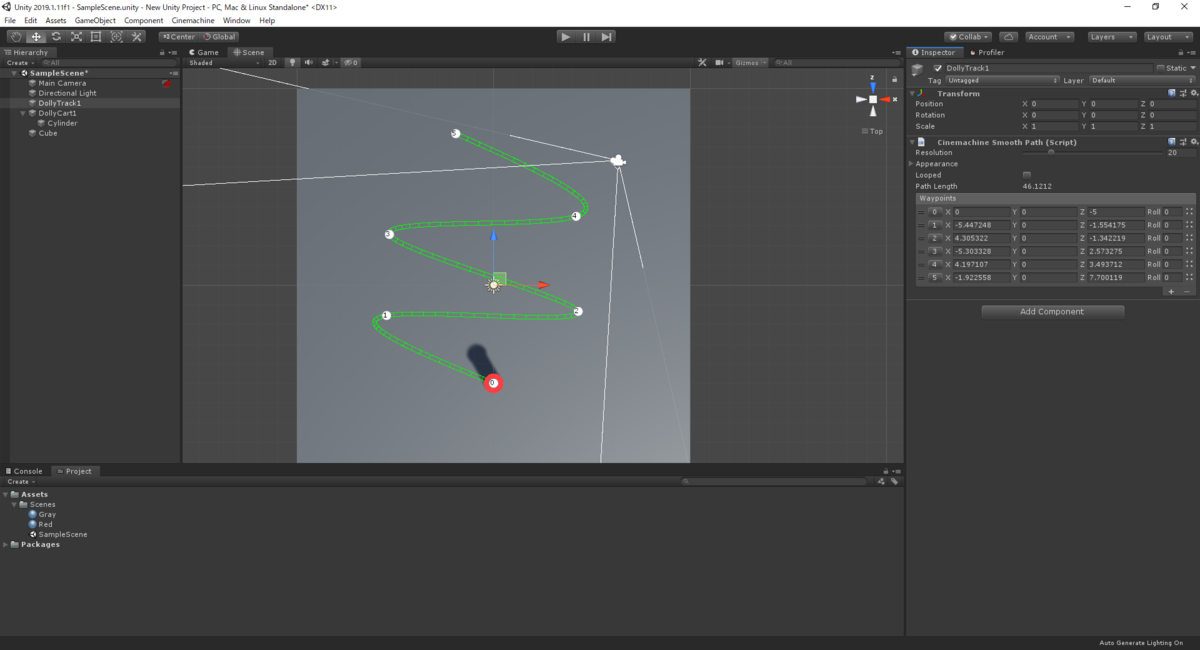Toggle scene audio speaker icon
Image resolution: width=1200 pixels, height=650 pixels.
click(x=309, y=62)
